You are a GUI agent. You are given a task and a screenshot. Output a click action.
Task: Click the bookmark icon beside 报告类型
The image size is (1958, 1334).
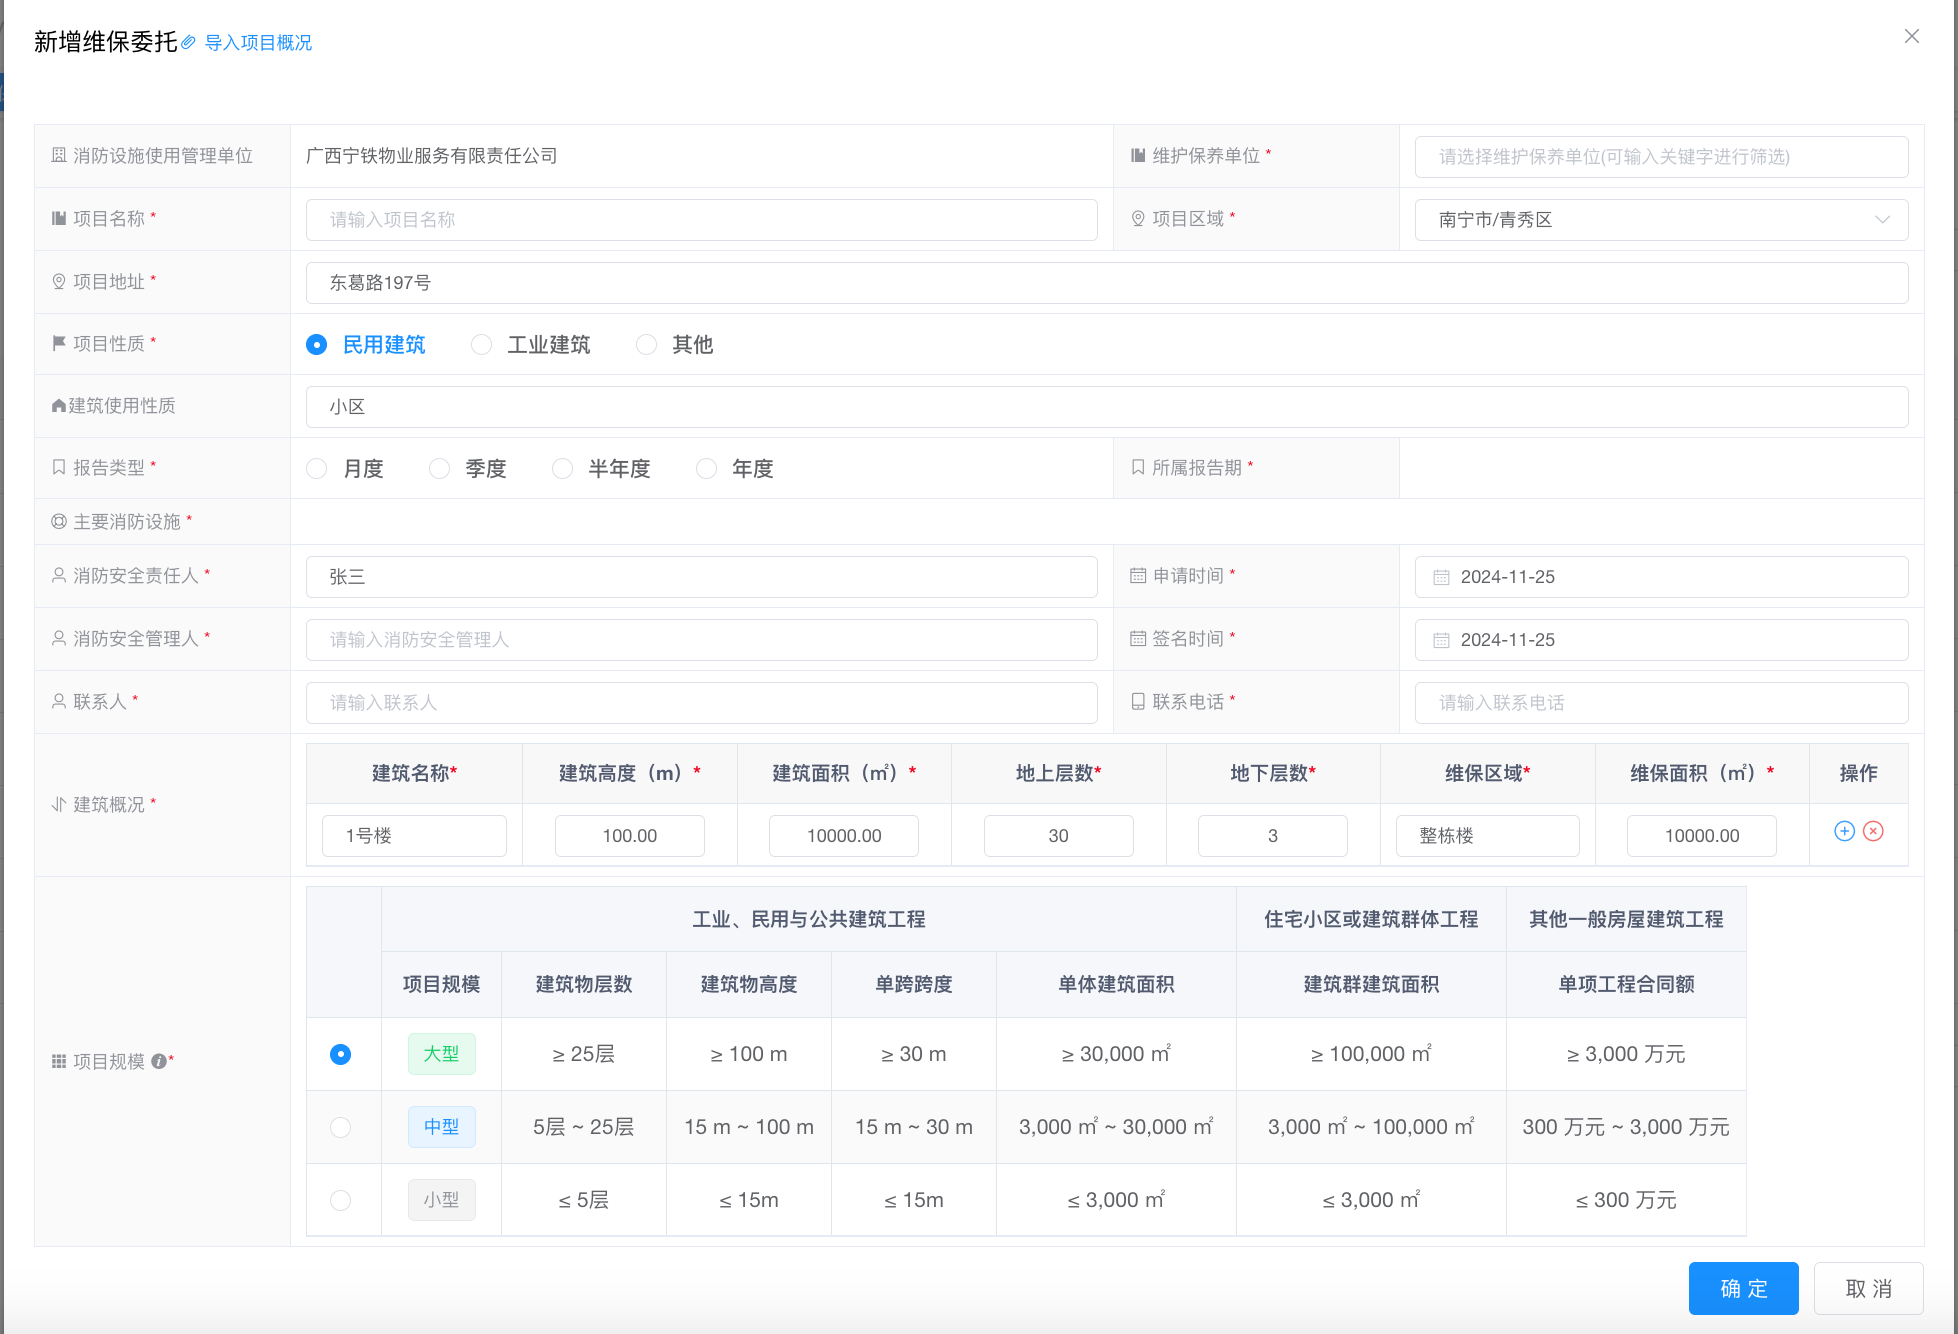59,467
